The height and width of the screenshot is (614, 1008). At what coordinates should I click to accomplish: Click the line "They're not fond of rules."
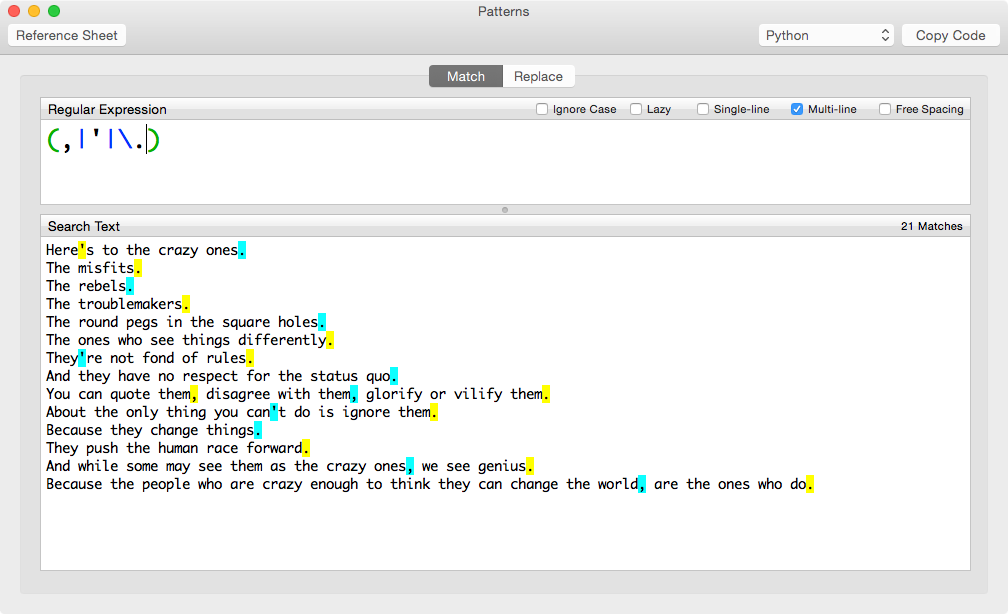pyautogui.click(x=150, y=358)
